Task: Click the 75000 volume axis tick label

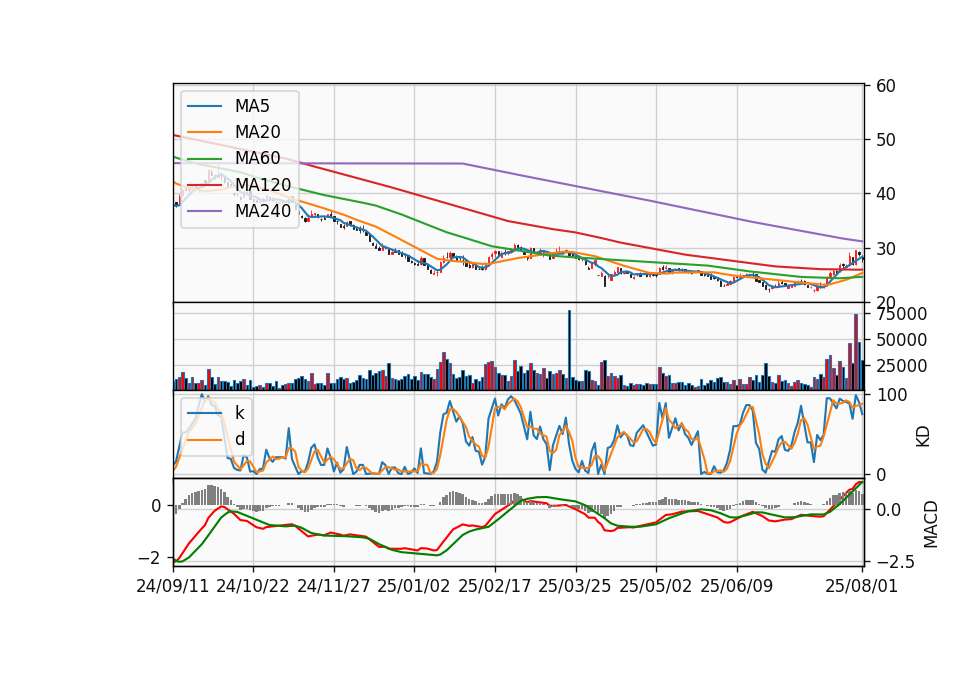Action: tap(902, 314)
